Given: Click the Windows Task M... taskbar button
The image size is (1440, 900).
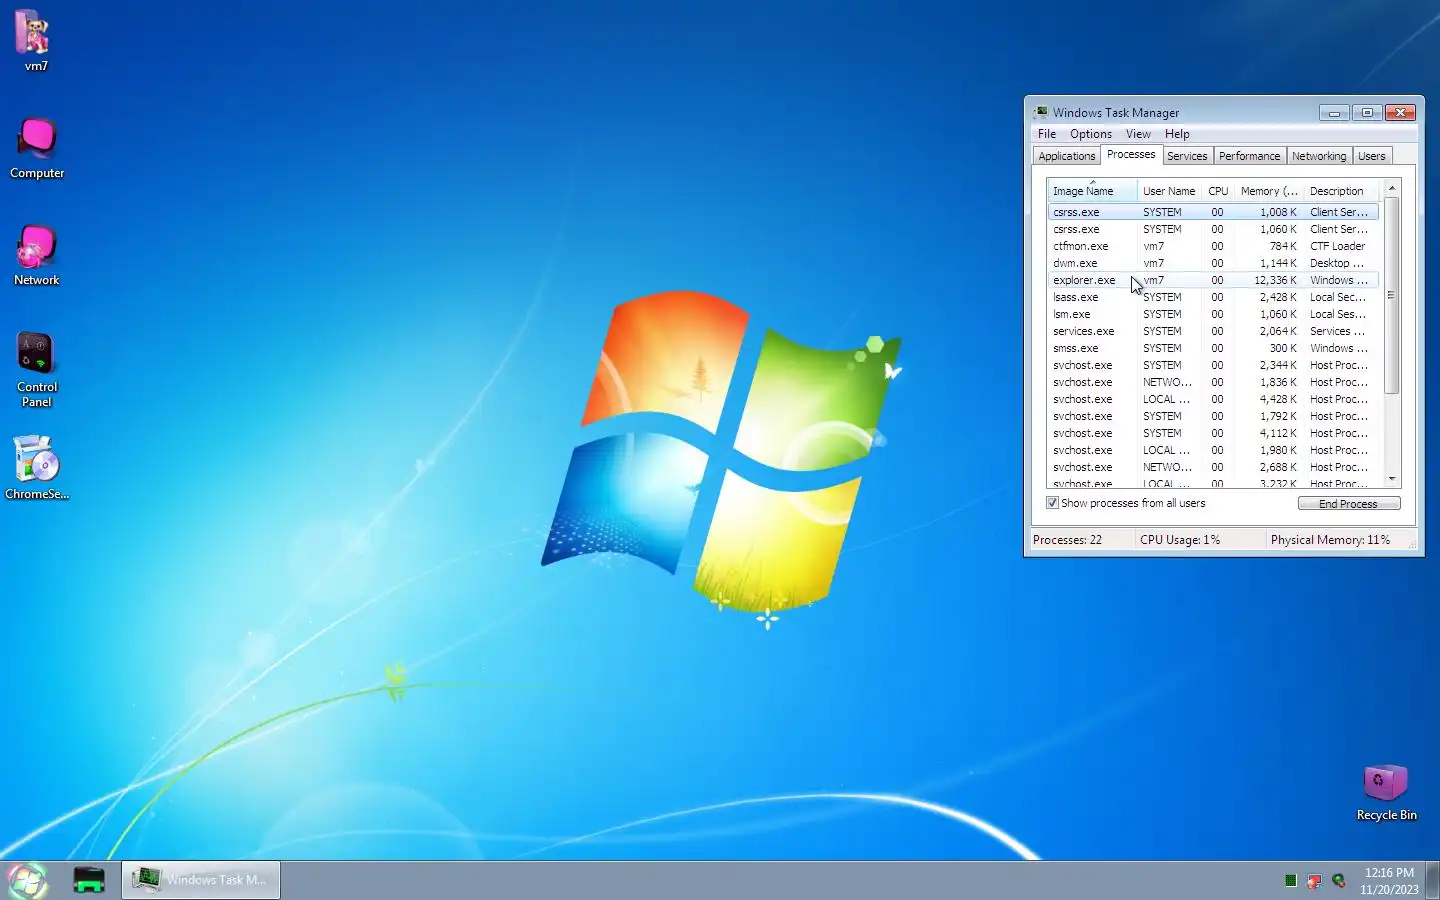Looking at the screenshot, I should point(201,880).
